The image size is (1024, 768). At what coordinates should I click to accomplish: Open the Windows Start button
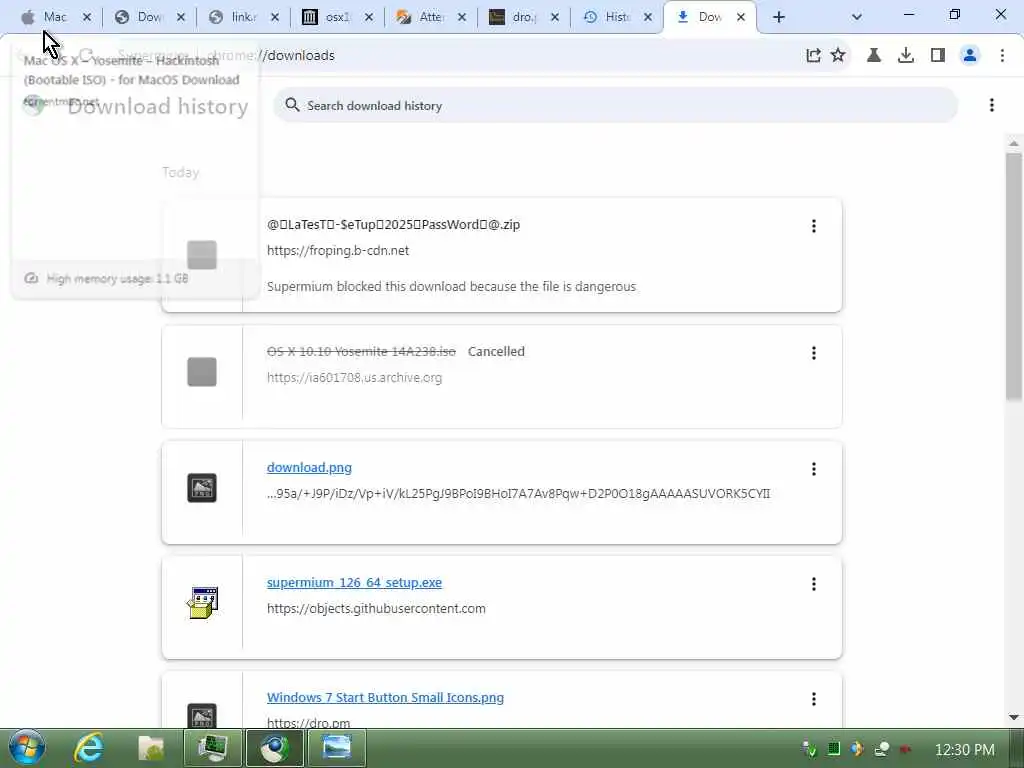[27, 748]
